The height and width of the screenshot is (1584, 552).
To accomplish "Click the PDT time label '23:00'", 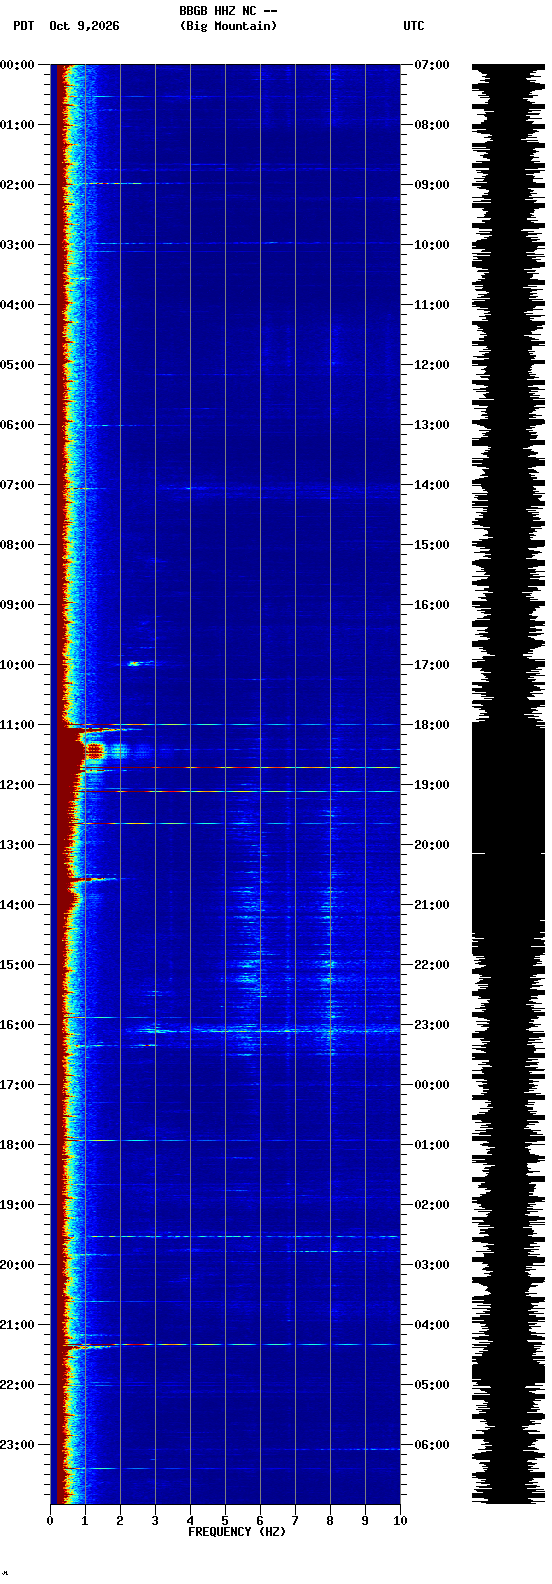I will [x=17, y=1445].
